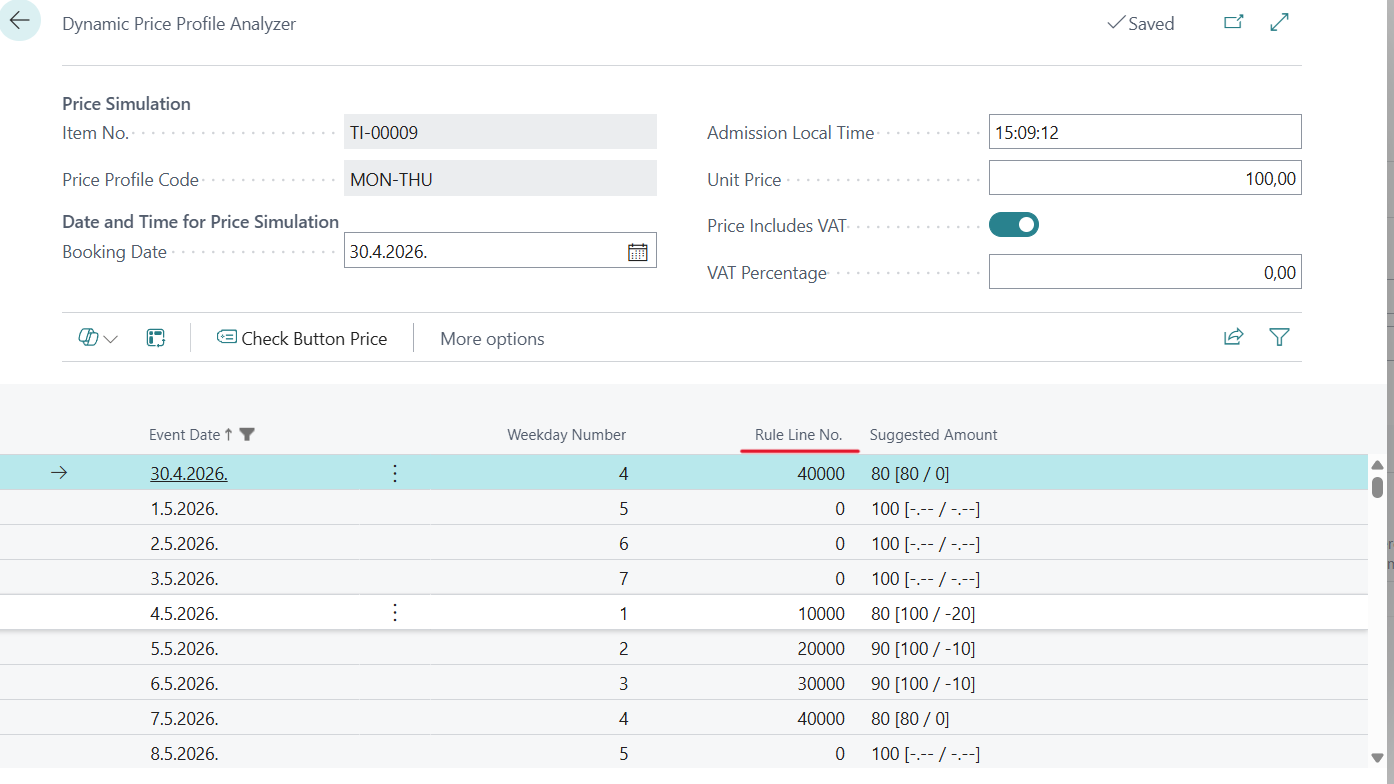The image size is (1394, 784).
Task: Select the 2.5.2026. event date cell
Action: click(x=184, y=543)
